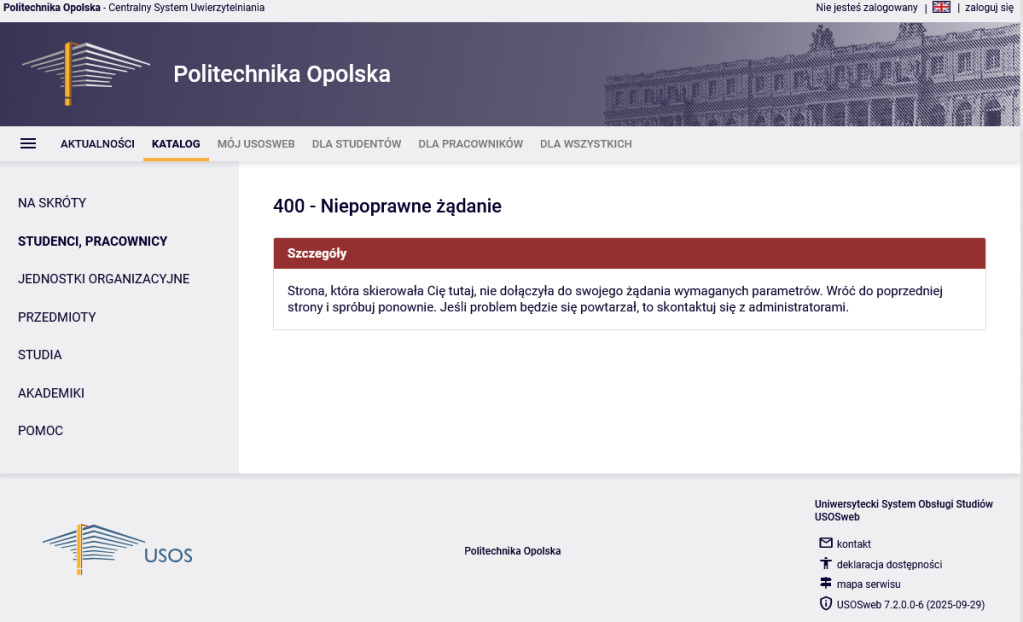Click the Politechnika Opolska logo in header
Image resolution: width=1023 pixels, height=622 pixels.
click(86, 73)
